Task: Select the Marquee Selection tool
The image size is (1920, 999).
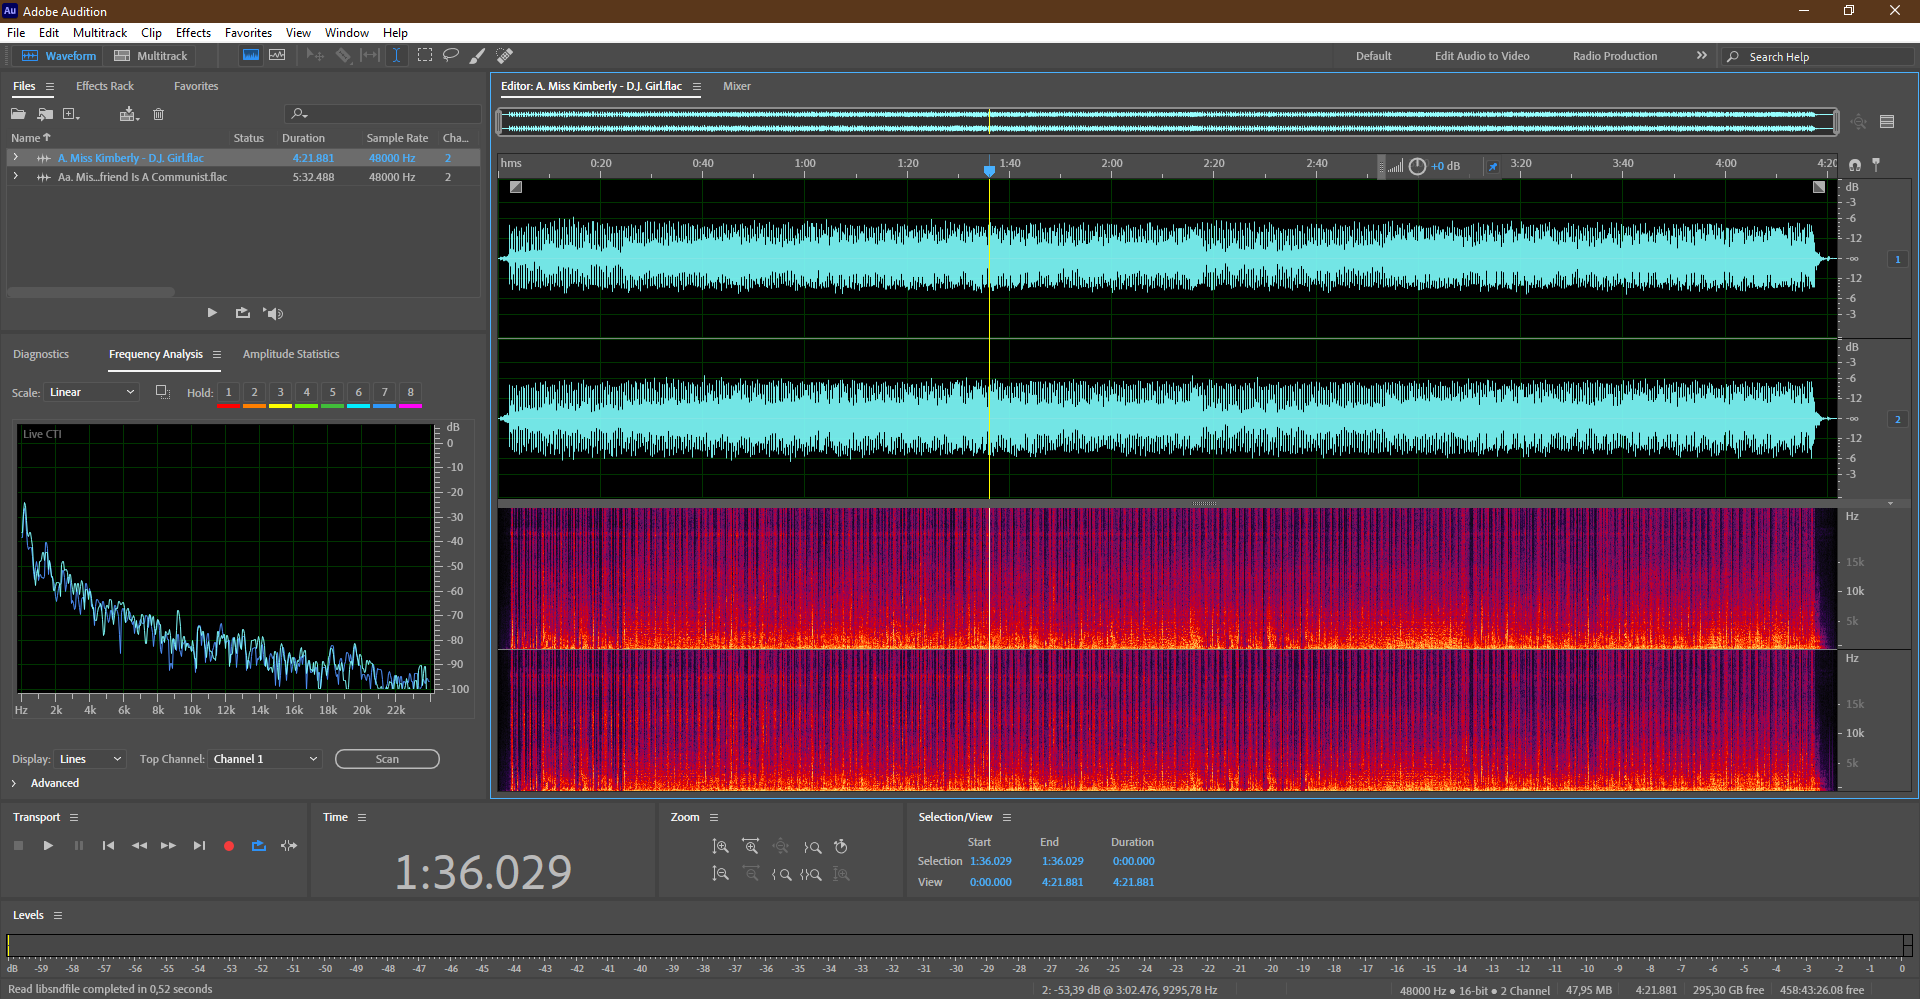Action: (x=425, y=55)
